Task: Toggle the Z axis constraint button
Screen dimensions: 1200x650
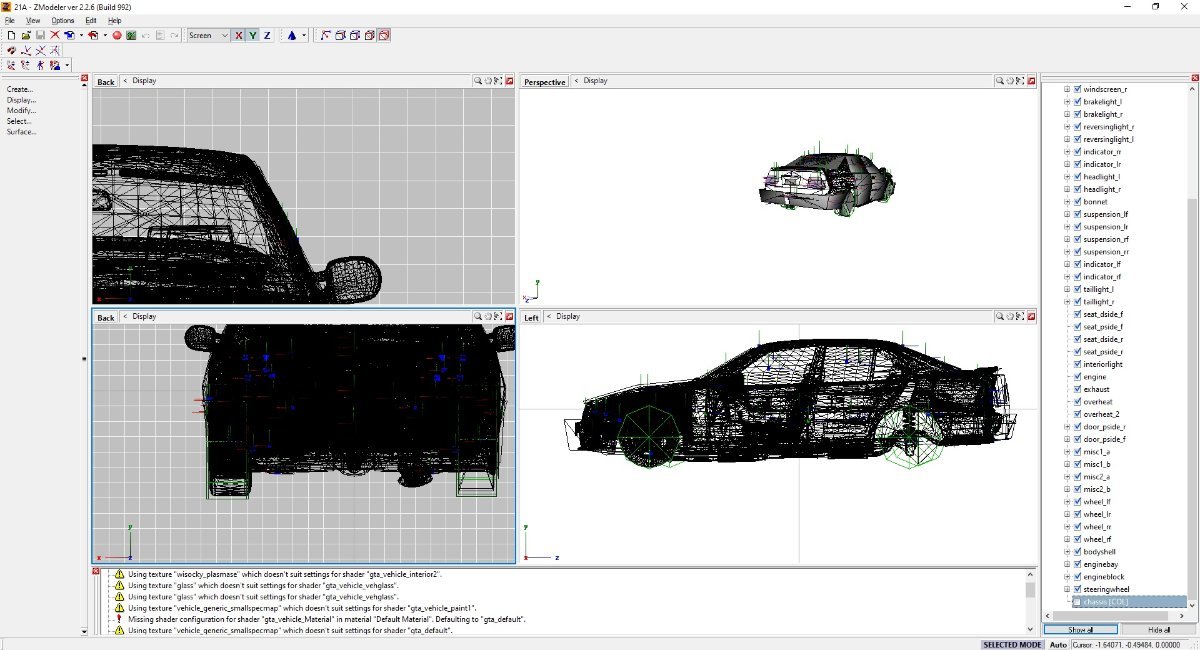Action: 267,35
